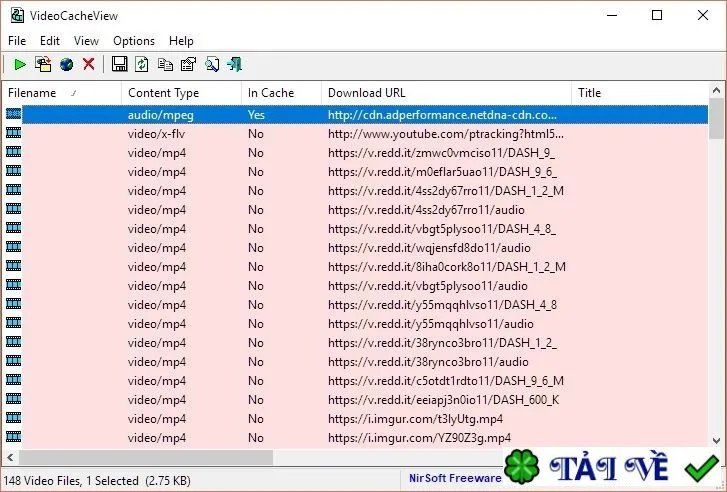
Task: Click the red X delete icon
Action: 89,64
